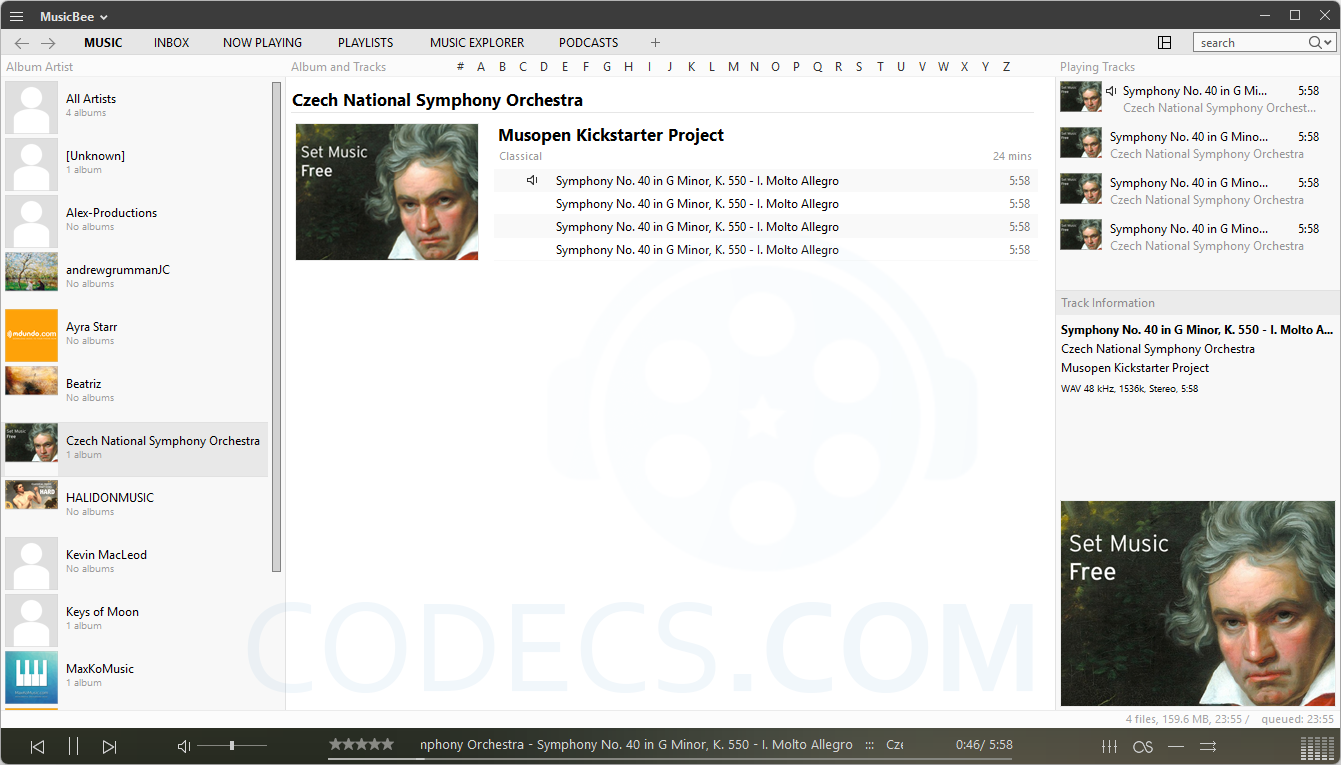
Task: Skip to the next track
Action: pyautogui.click(x=110, y=746)
